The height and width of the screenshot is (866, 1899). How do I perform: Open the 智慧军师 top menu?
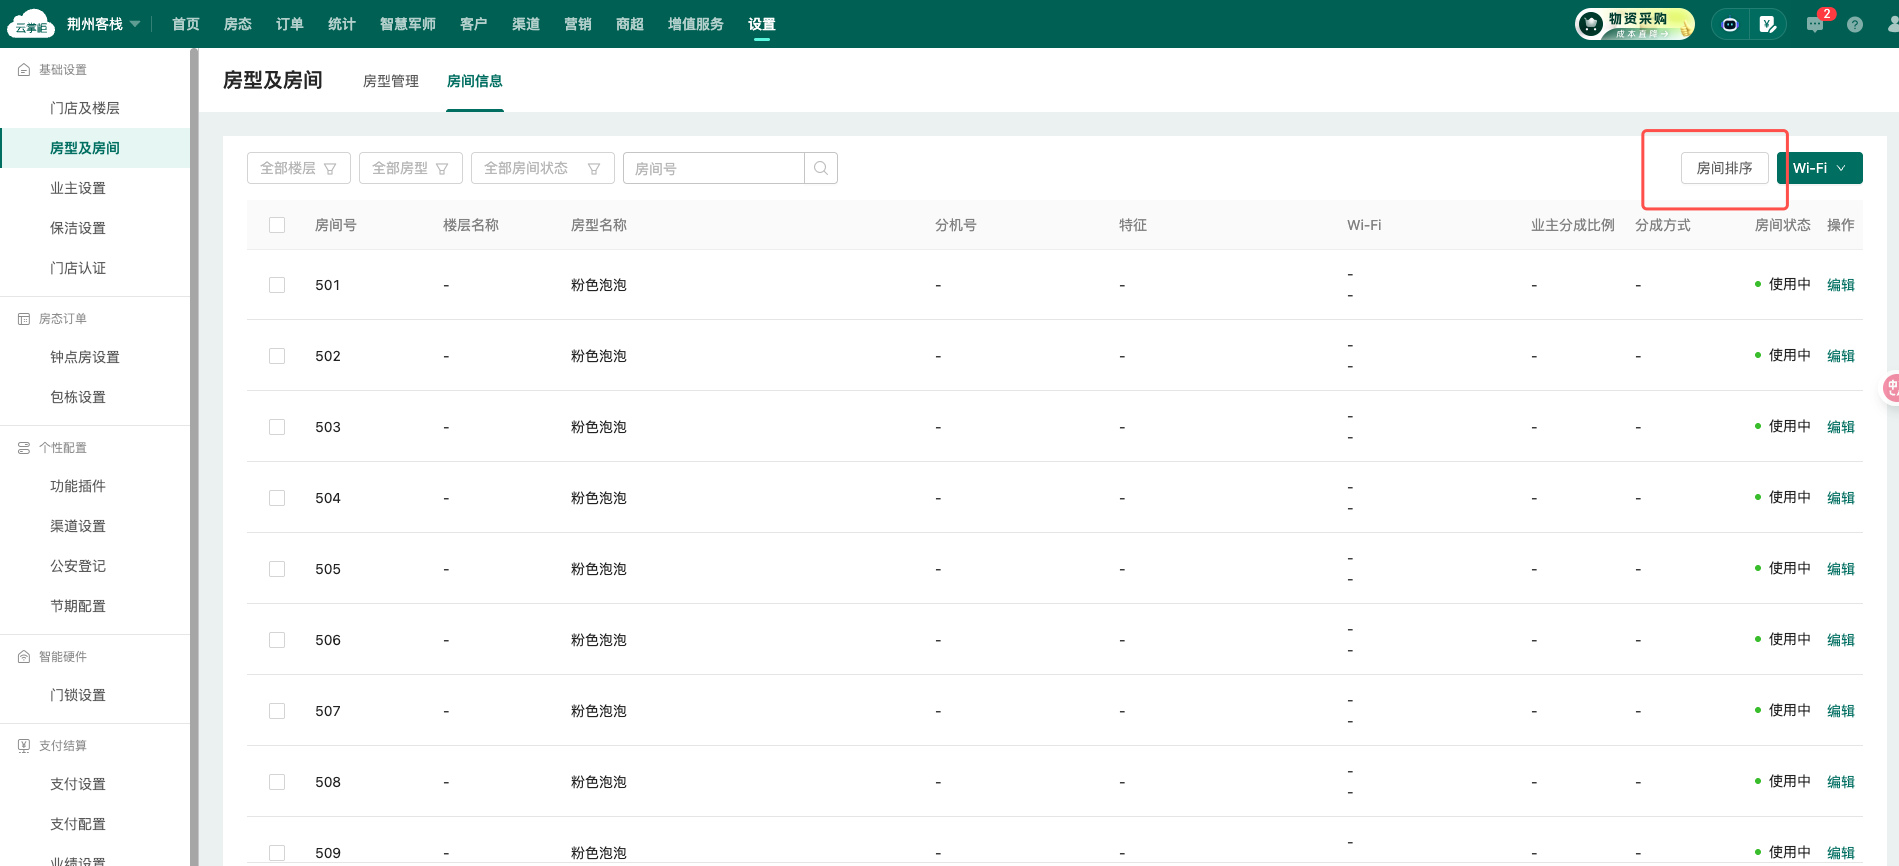(x=408, y=24)
